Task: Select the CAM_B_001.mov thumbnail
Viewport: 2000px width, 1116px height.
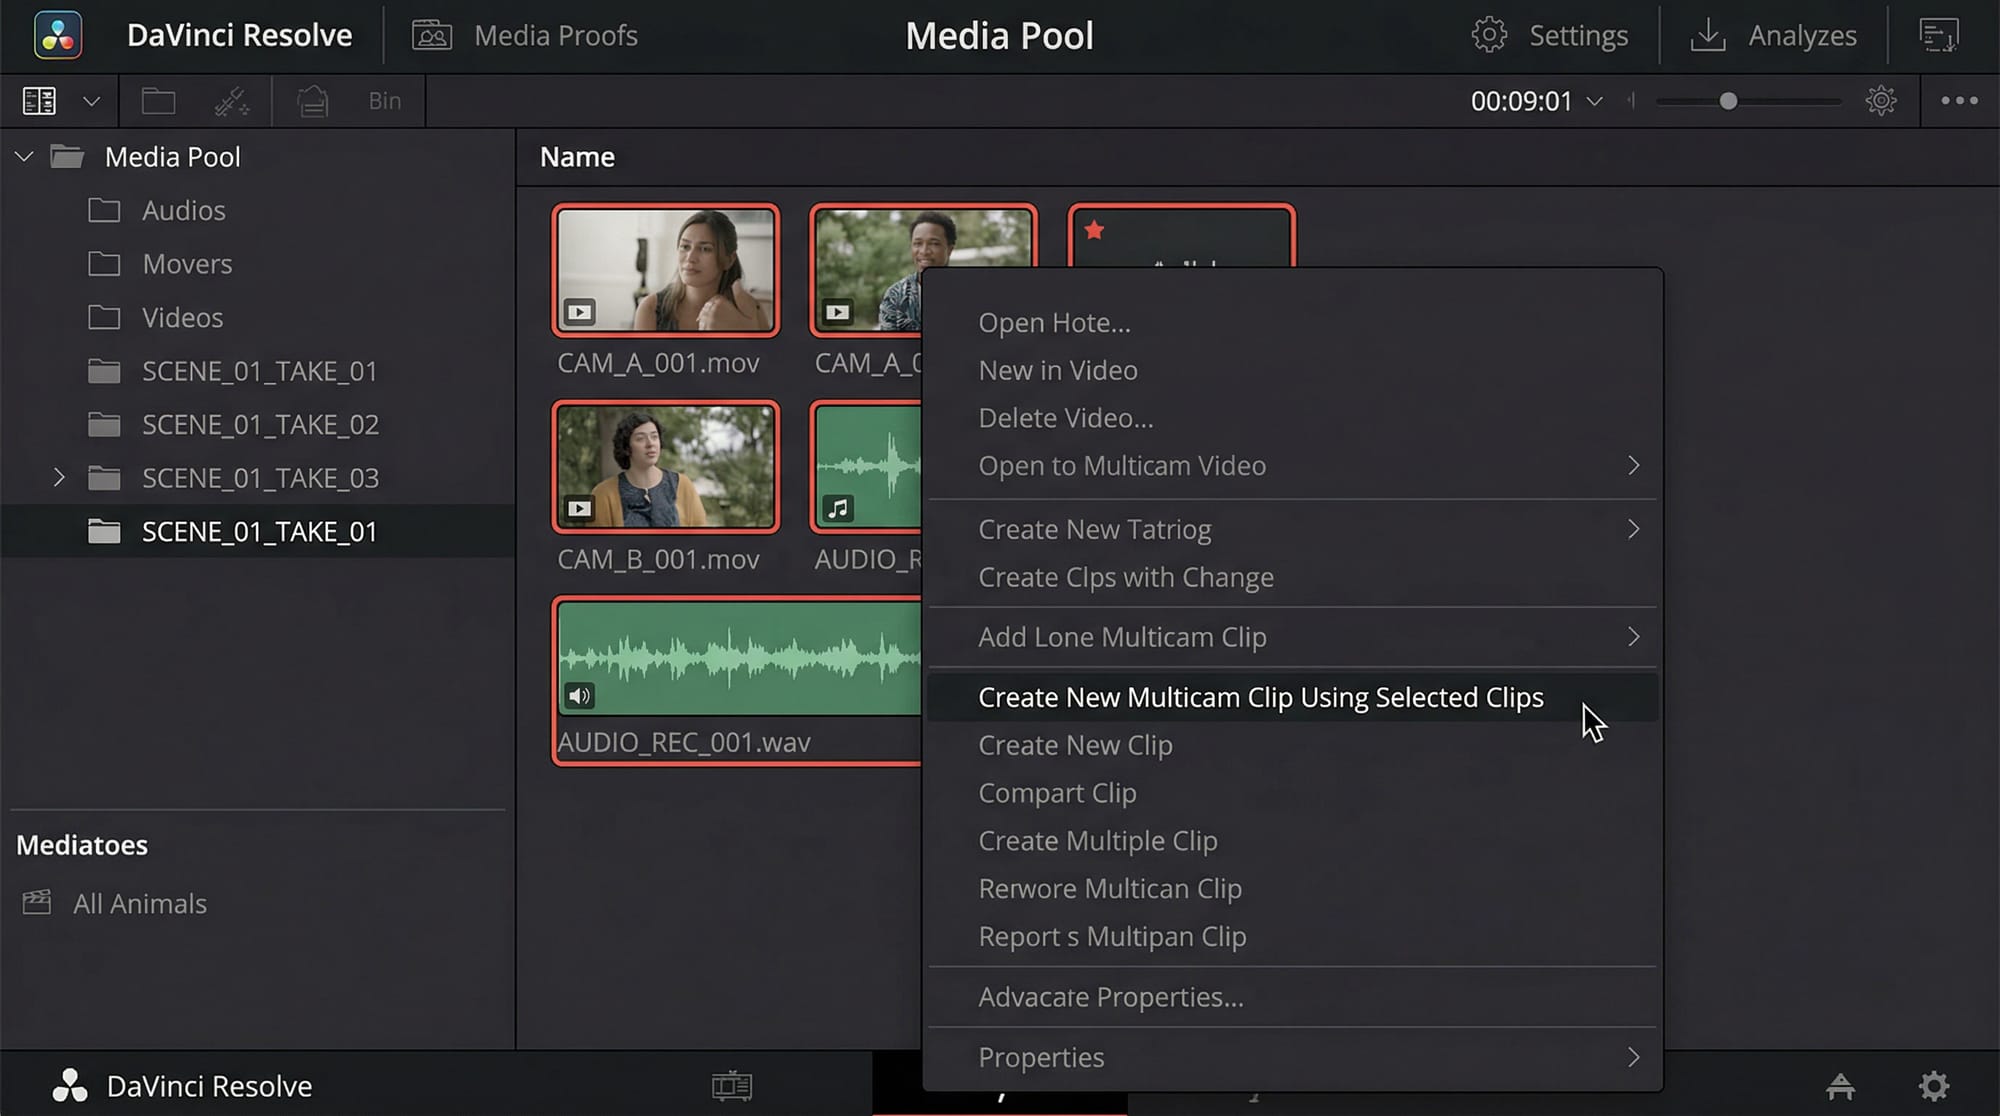Action: click(665, 466)
